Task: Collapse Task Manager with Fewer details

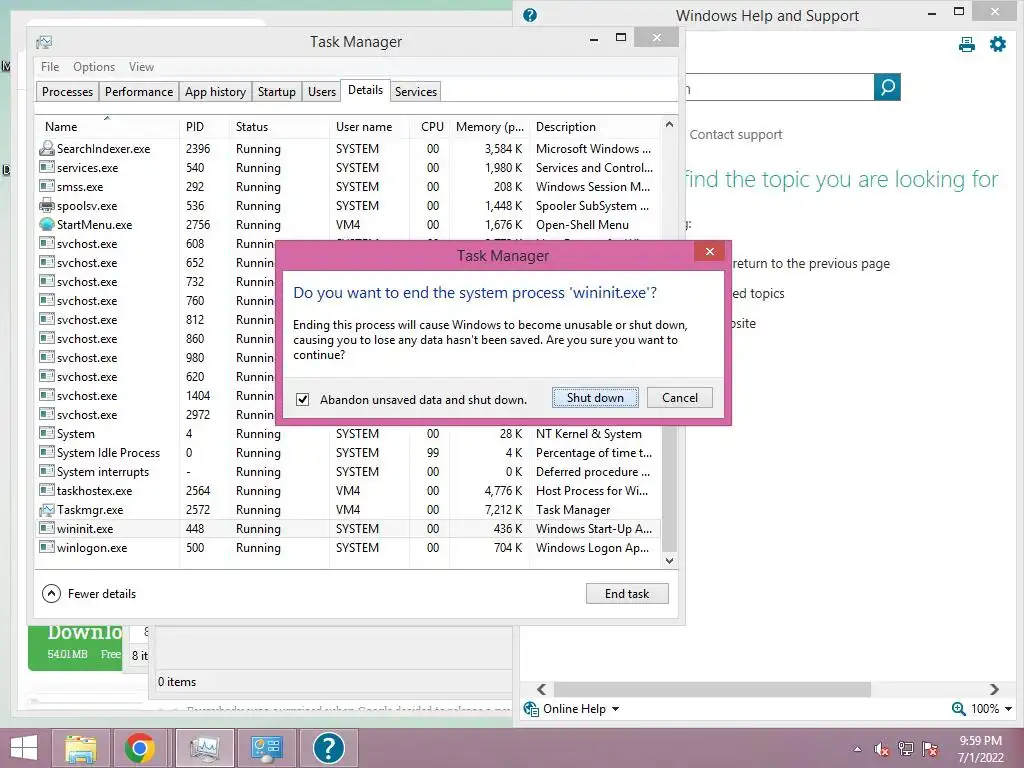Action: (x=89, y=594)
